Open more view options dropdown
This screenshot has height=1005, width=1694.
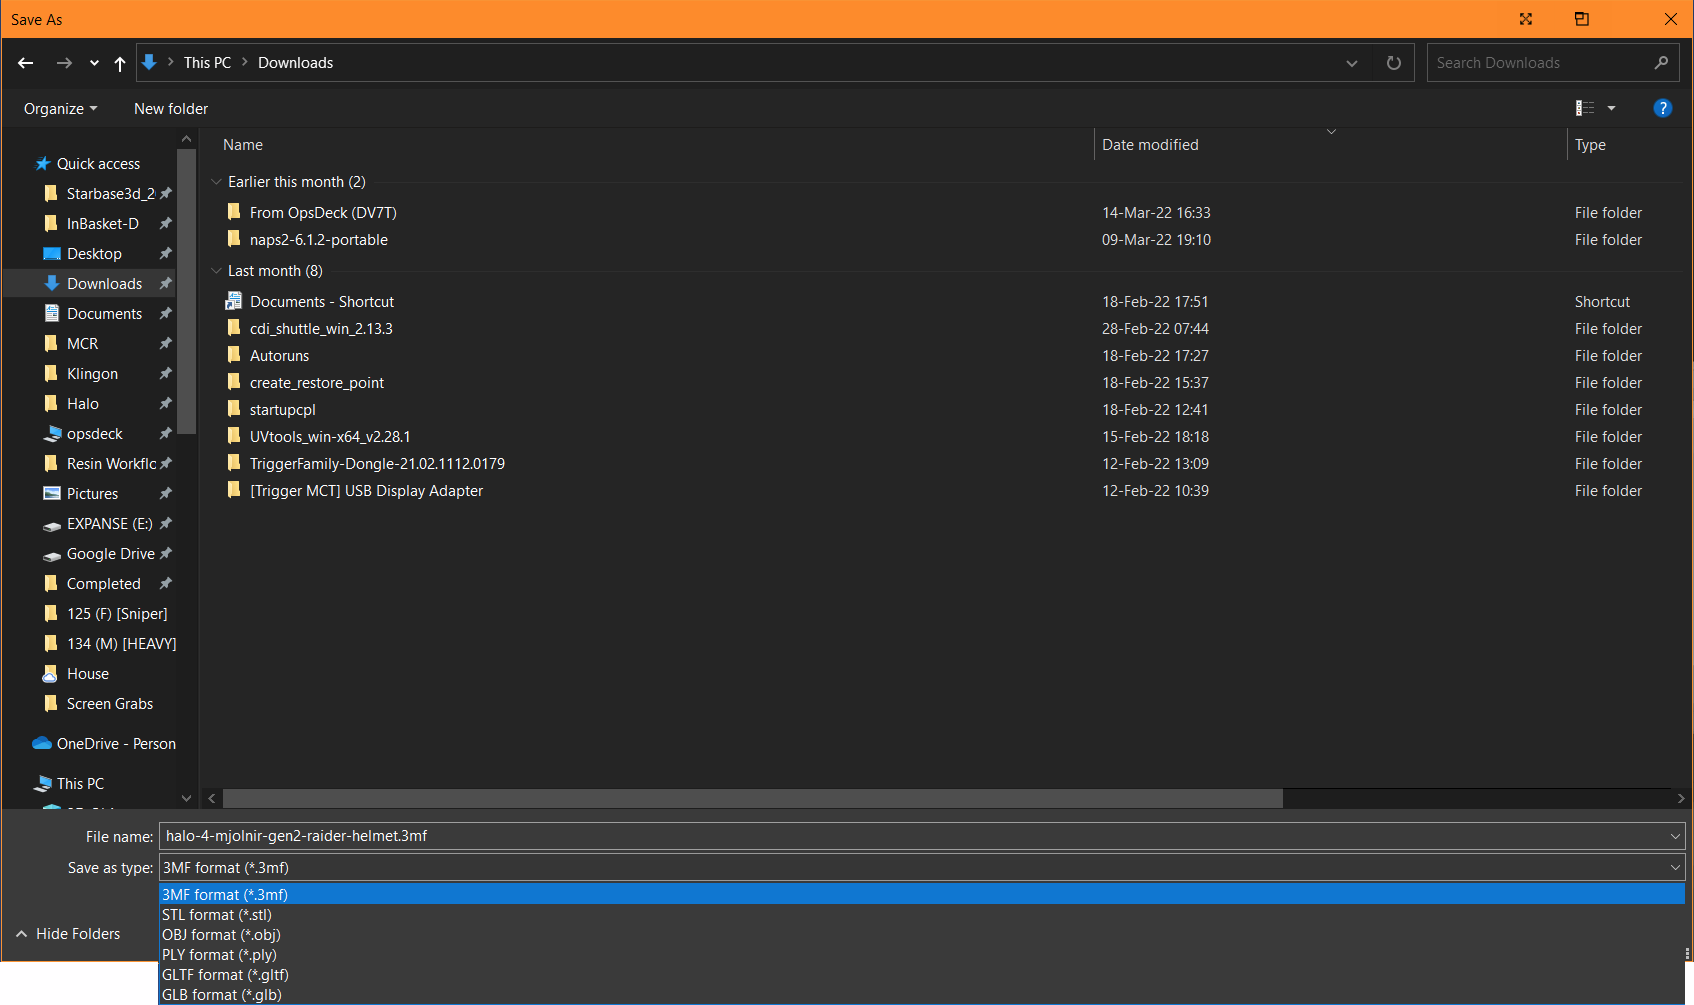(1611, 108)
